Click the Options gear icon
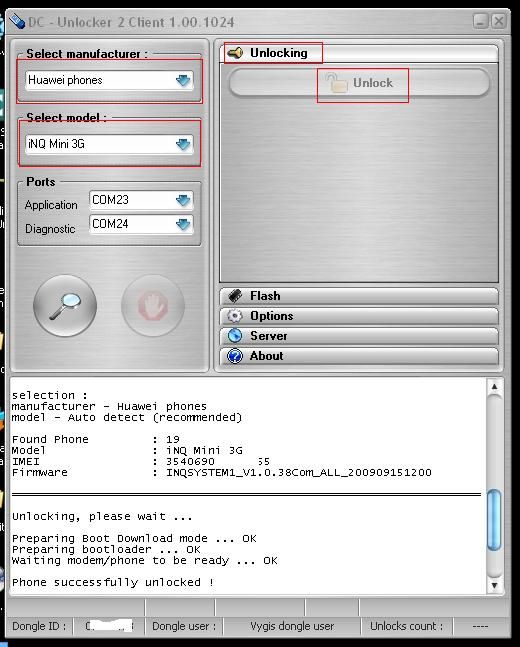 (235, 316)
